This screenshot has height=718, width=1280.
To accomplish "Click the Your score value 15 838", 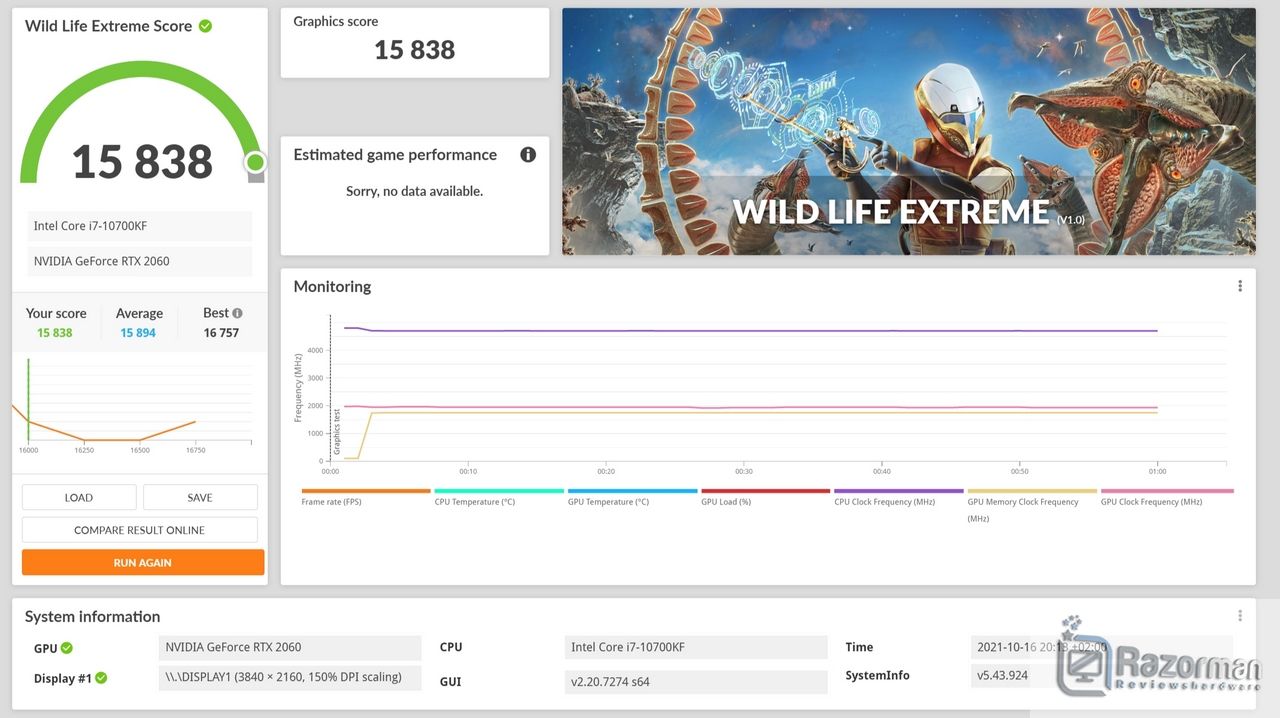I will 55,333.
